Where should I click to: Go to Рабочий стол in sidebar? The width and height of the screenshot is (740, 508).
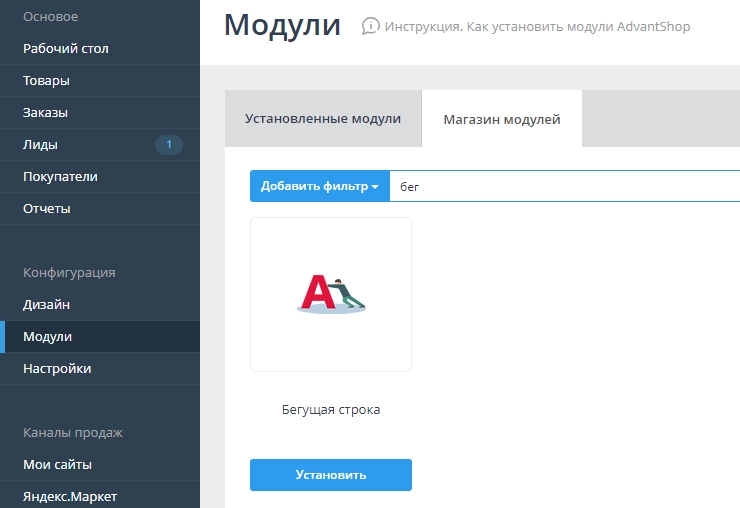click(x=66, y=49)
